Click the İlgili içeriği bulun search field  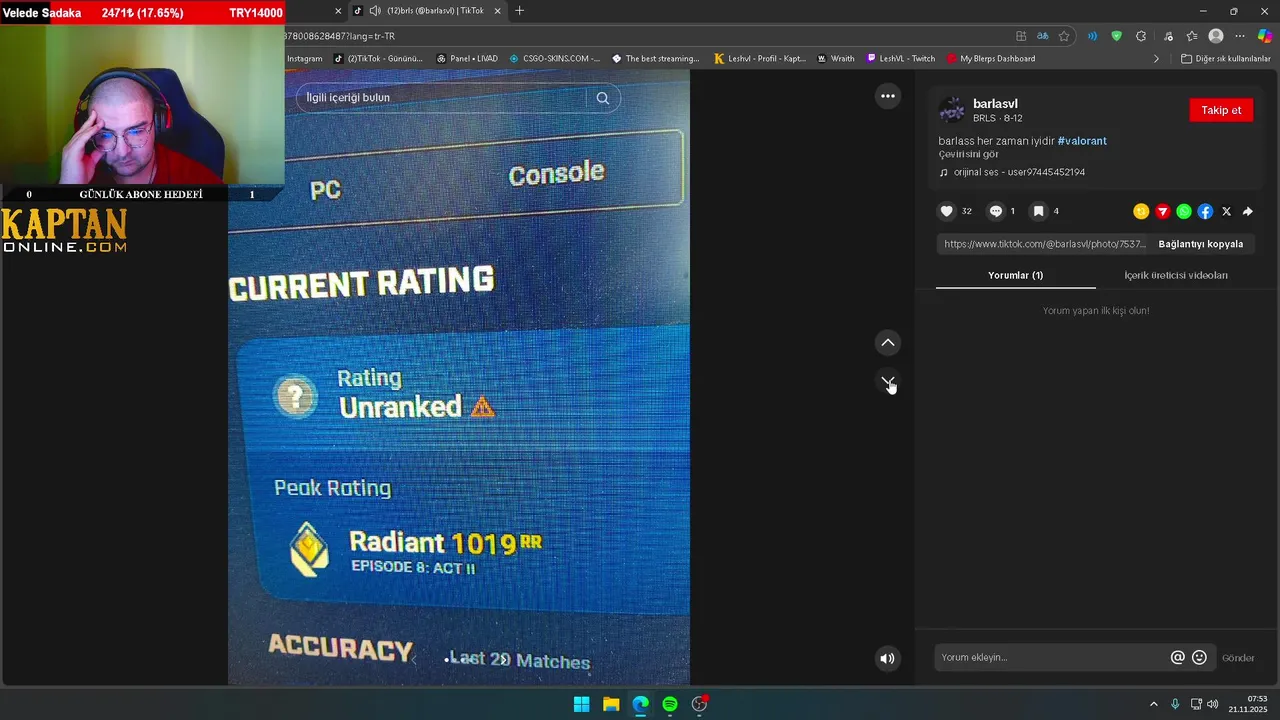point(440,97)
